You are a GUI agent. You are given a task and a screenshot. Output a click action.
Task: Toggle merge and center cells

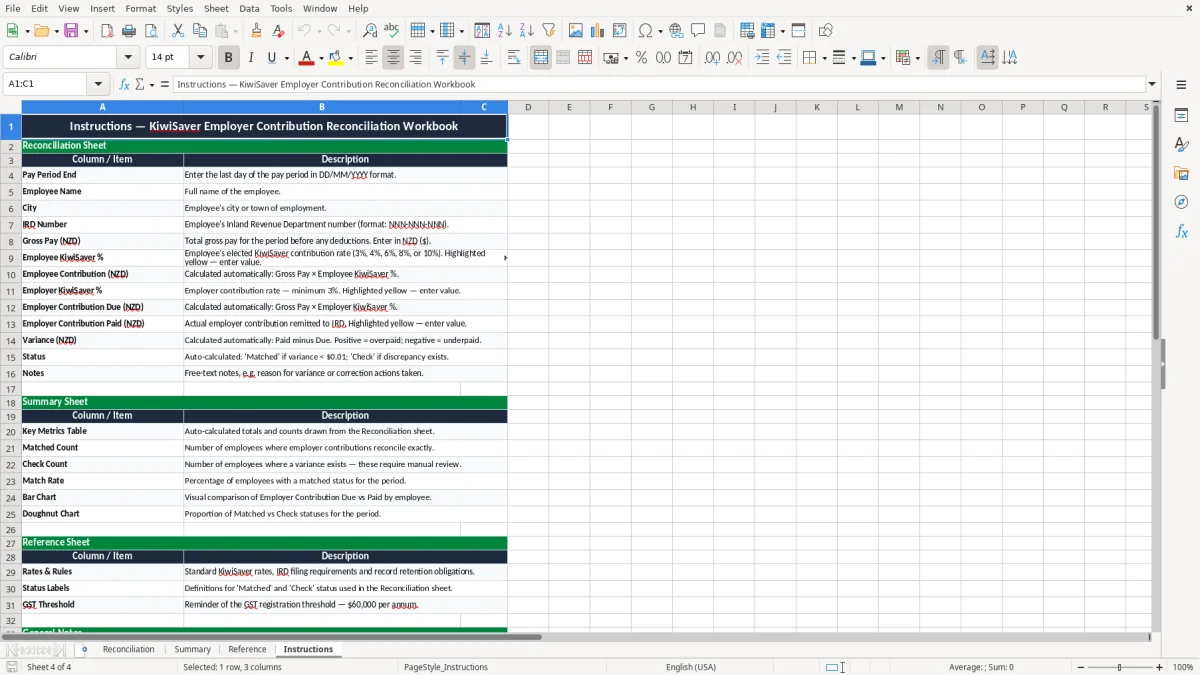pyautogui.click(x=541, y=58)
